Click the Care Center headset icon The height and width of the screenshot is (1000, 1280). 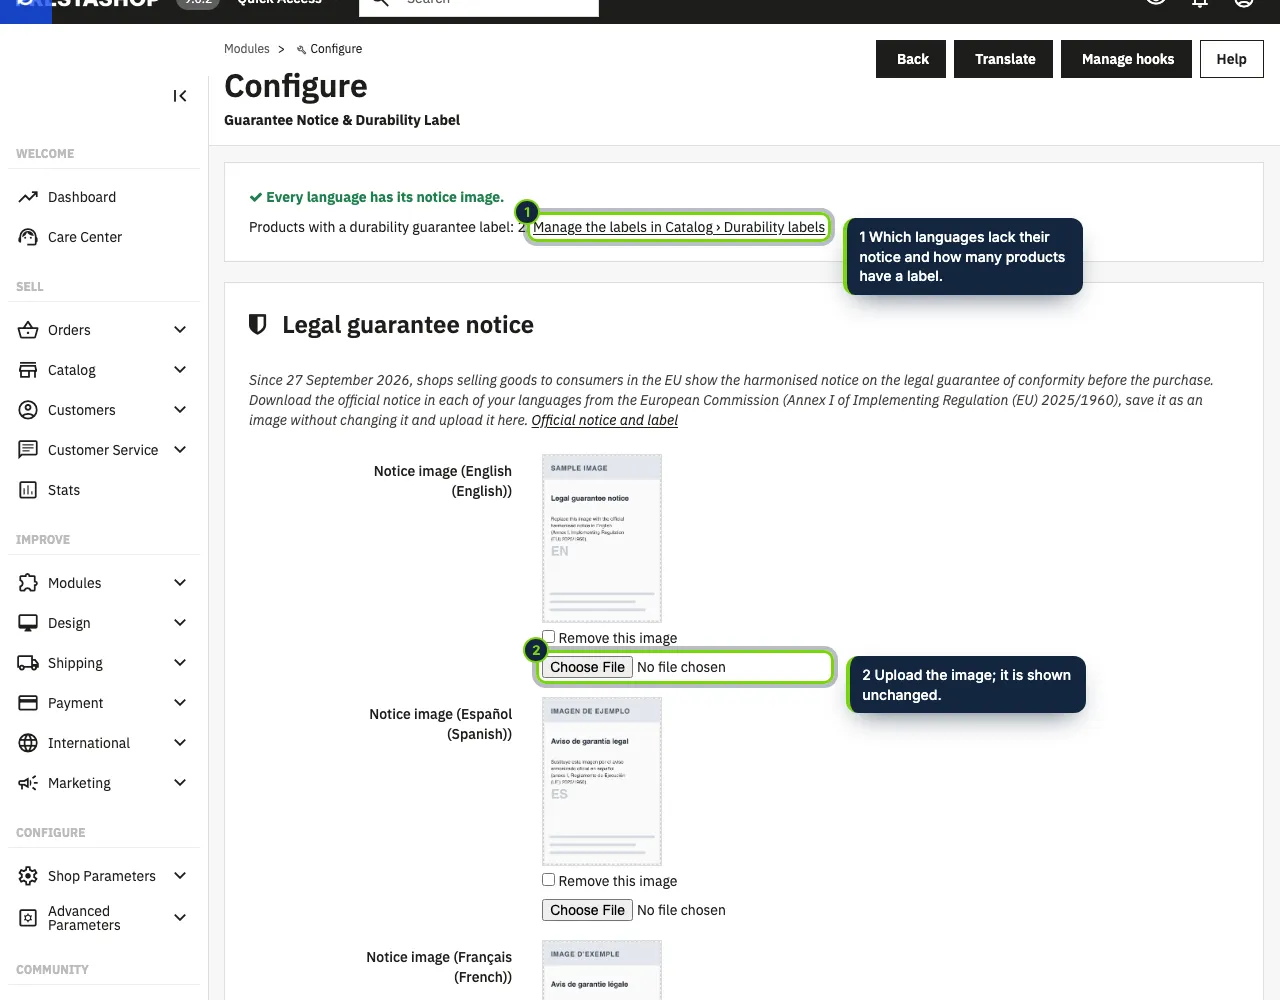point(28,237)
